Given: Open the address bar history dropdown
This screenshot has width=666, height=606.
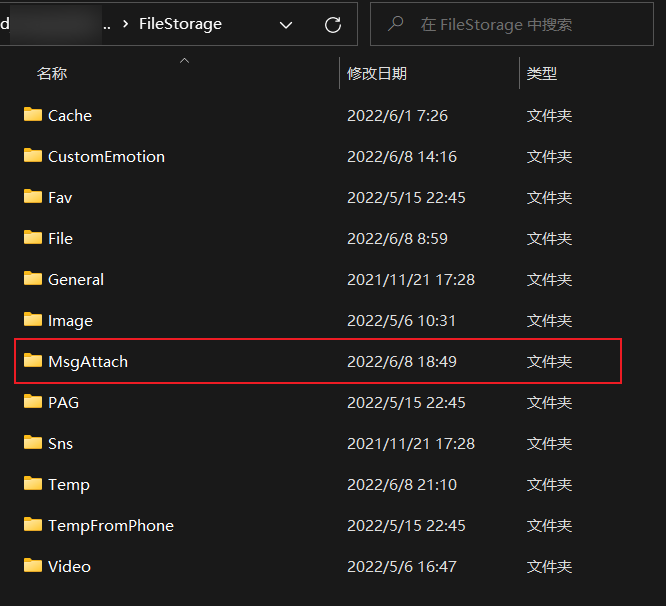Looking at the screenshot, I should (286, 24).
